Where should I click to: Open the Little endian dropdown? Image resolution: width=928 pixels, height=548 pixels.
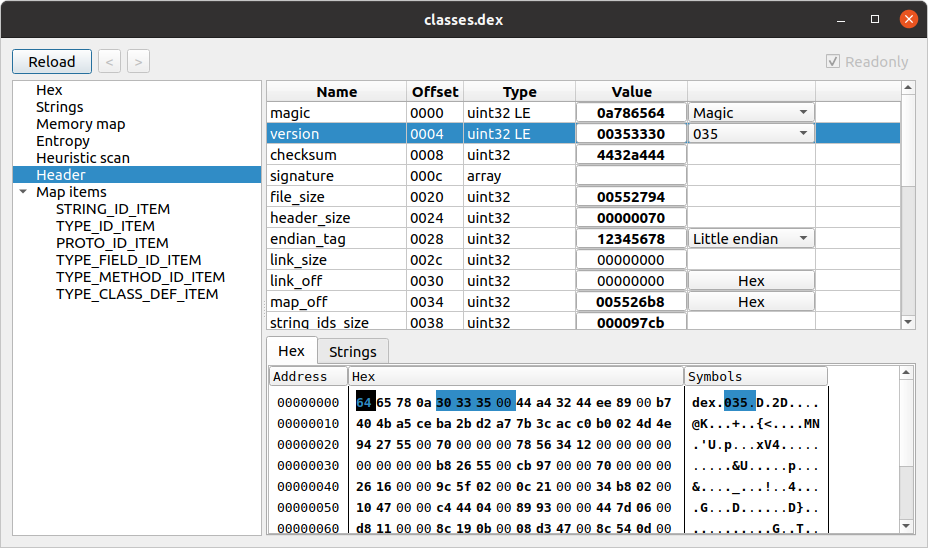pos(750,238)
